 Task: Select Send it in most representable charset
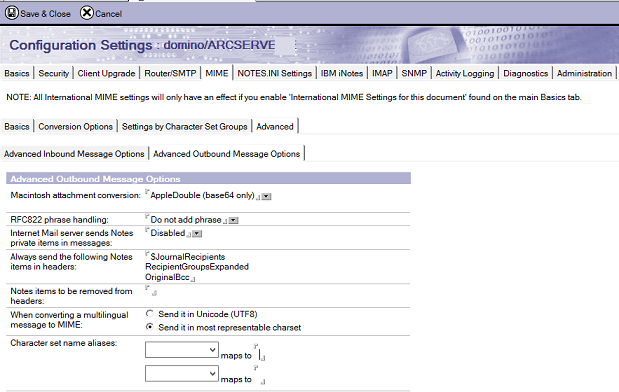150,327
